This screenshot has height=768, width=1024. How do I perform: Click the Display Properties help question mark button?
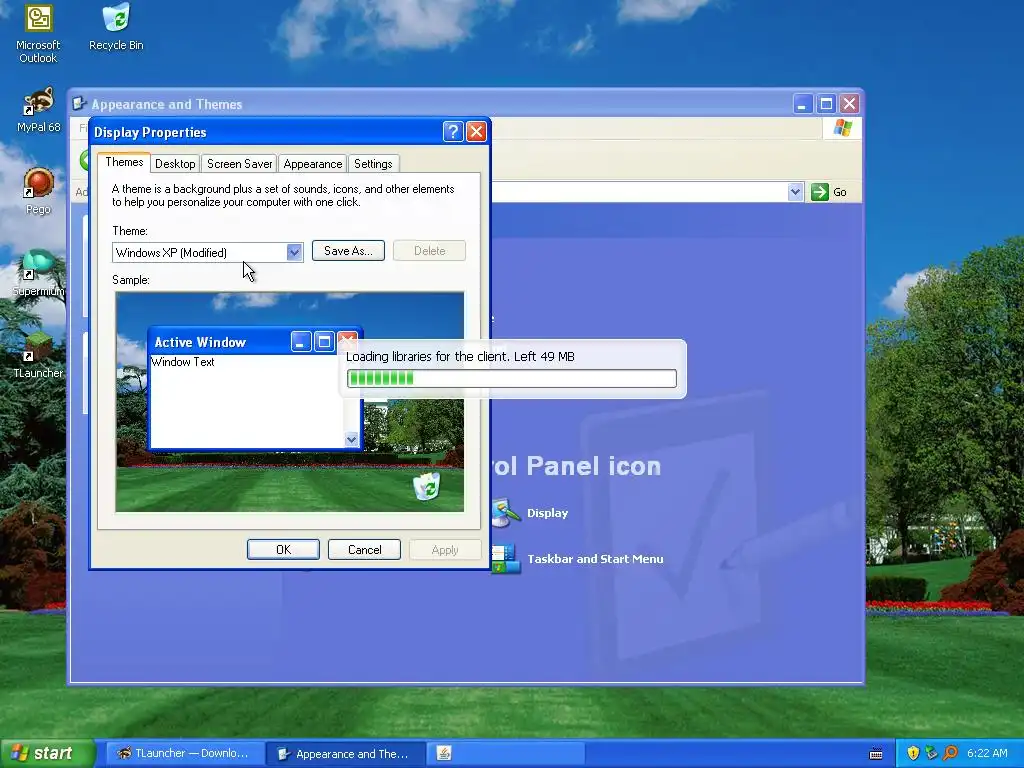453,132
